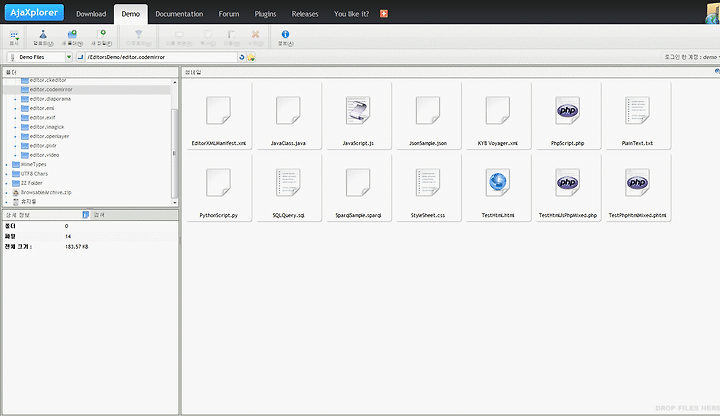Expand the MimeTypes folder node
Screen dimensions: 720x416
[6, 164]
